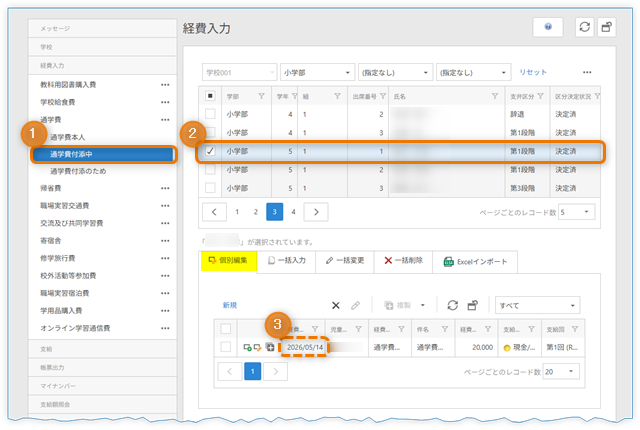Click the lock icon in expense toolbar

473,305
